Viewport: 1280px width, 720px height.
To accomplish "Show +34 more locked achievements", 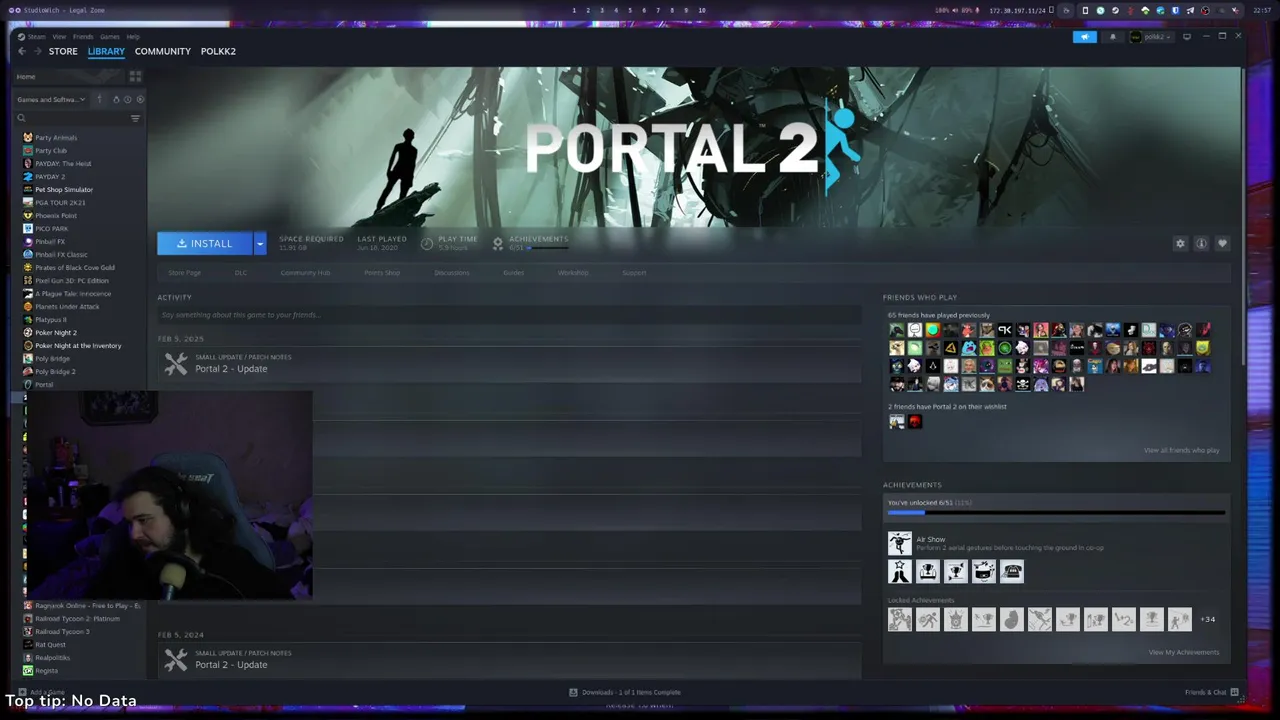I will pos(1208,619).
